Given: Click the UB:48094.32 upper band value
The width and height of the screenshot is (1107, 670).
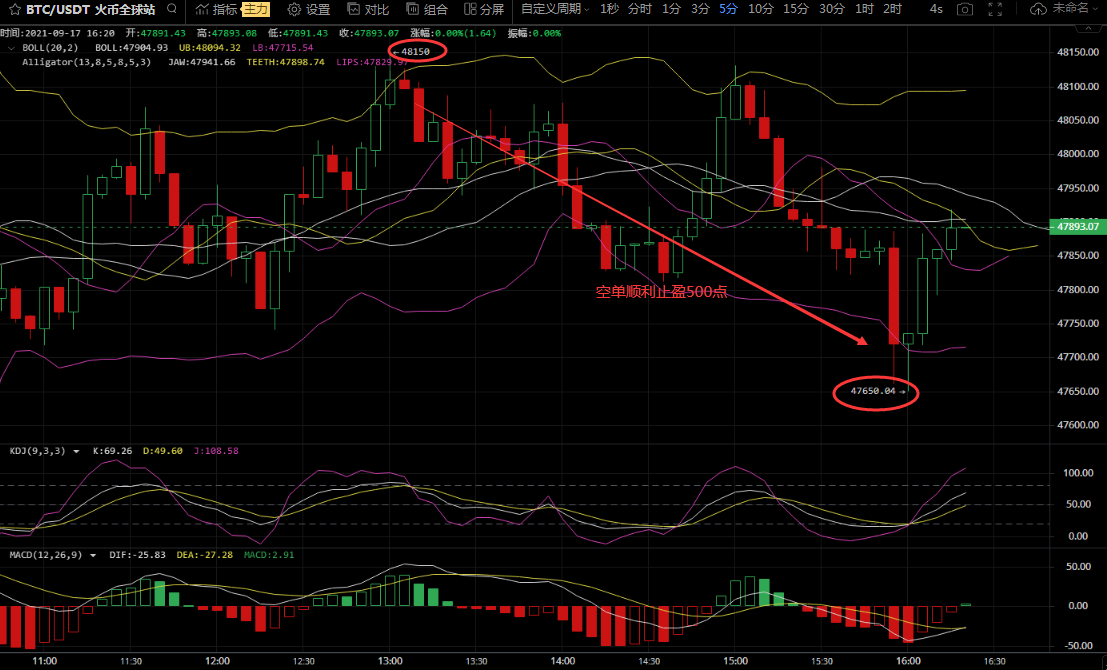Looking at the screenshot, I should tap(210, 48).
